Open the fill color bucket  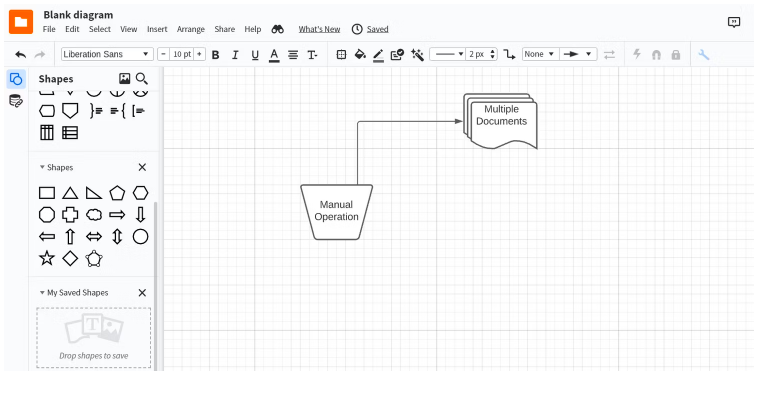[x=360, y=55]
